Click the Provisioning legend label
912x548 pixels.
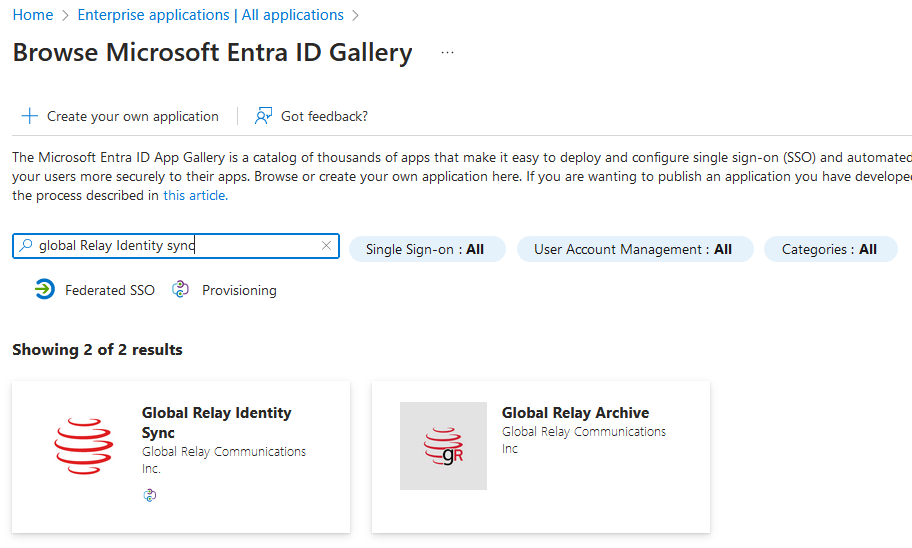point(239,290)
